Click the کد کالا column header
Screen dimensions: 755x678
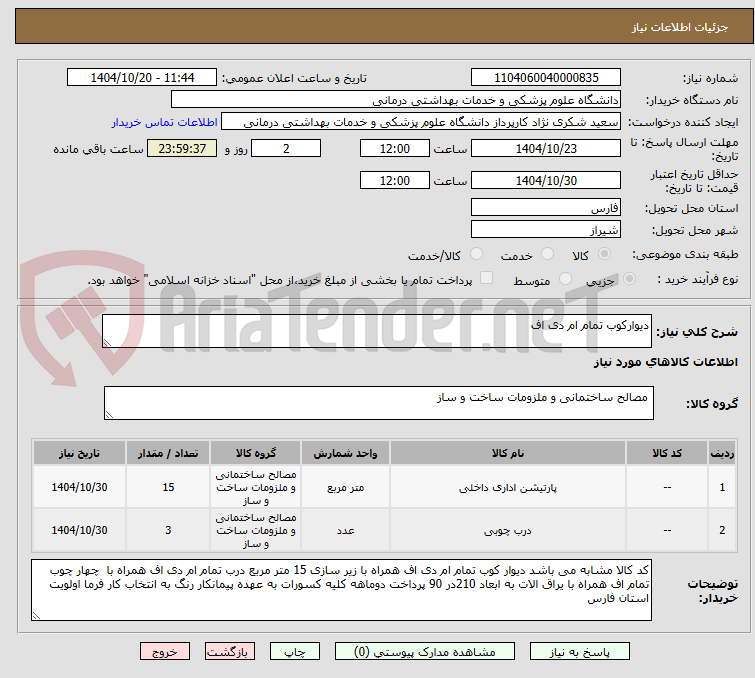click(x=667, y=453)
